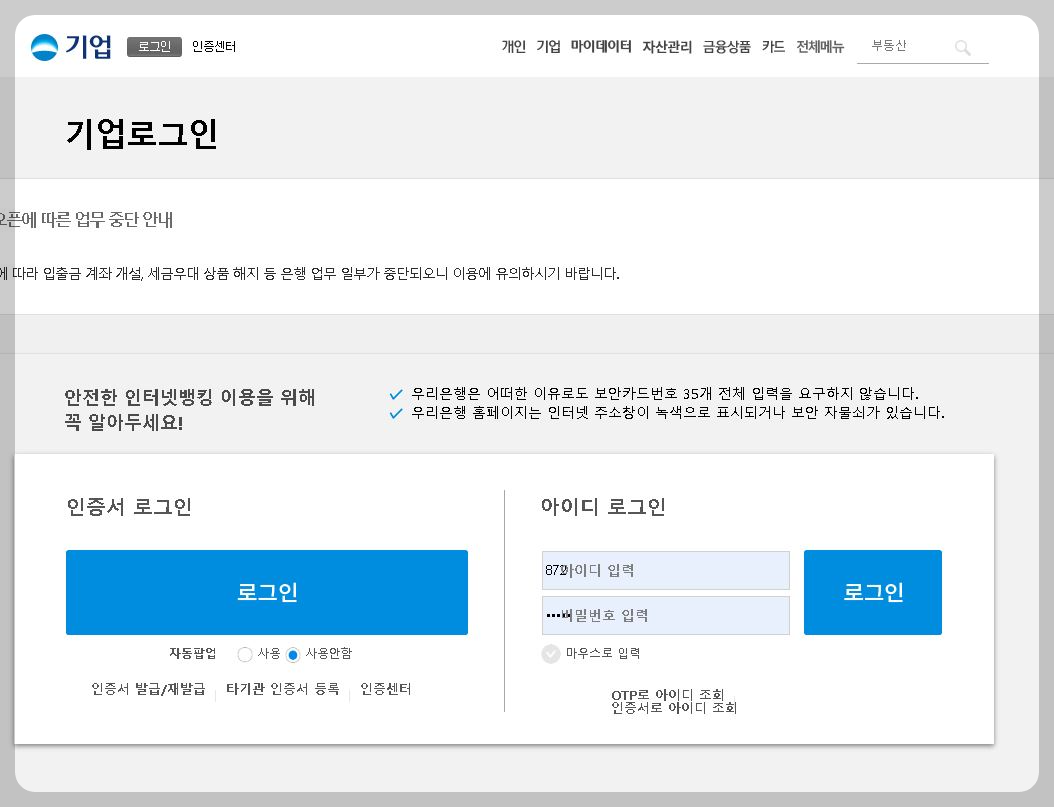Viewport: 1054px width, 807px height.
Task: Click the 보안카드번호 35개 security notice text
Action: point(665,393)
